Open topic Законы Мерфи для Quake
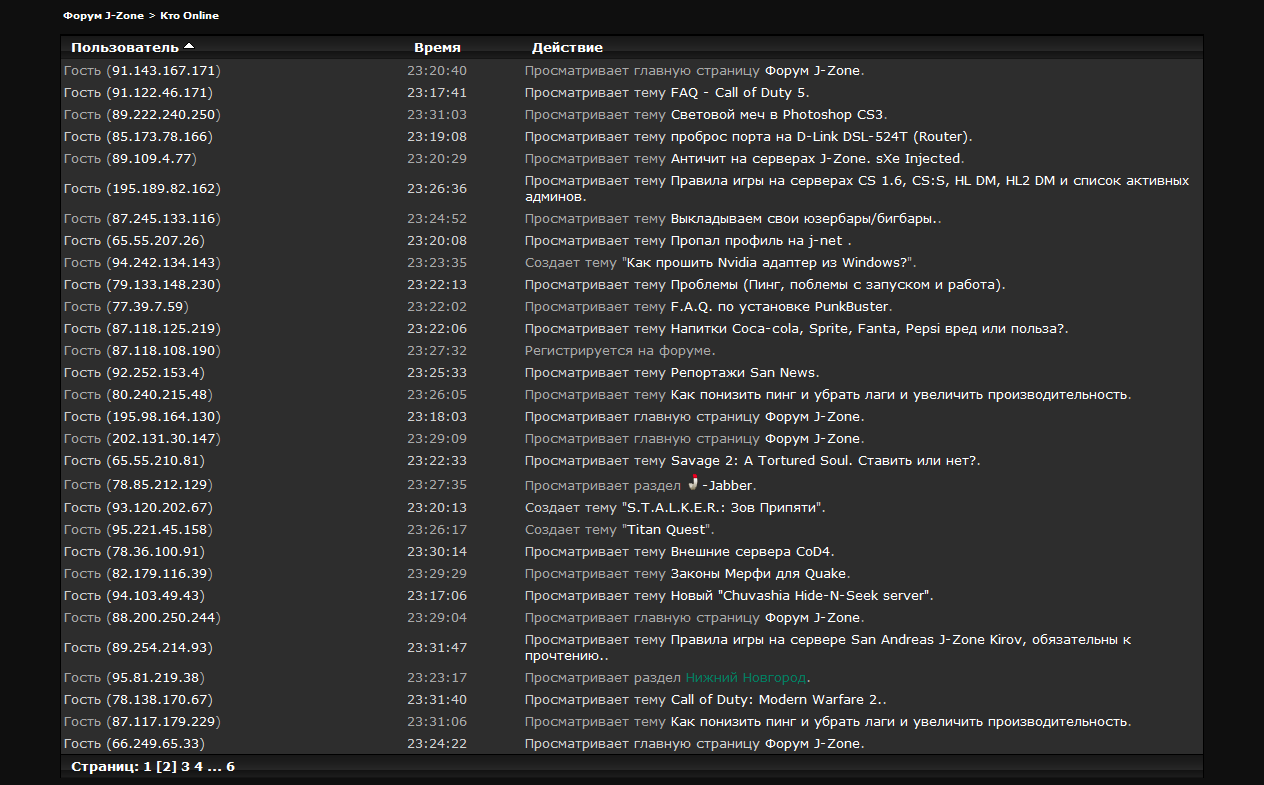Viewport: 1264px width, 785px height. pyautogui.click(x=758, y=574)
